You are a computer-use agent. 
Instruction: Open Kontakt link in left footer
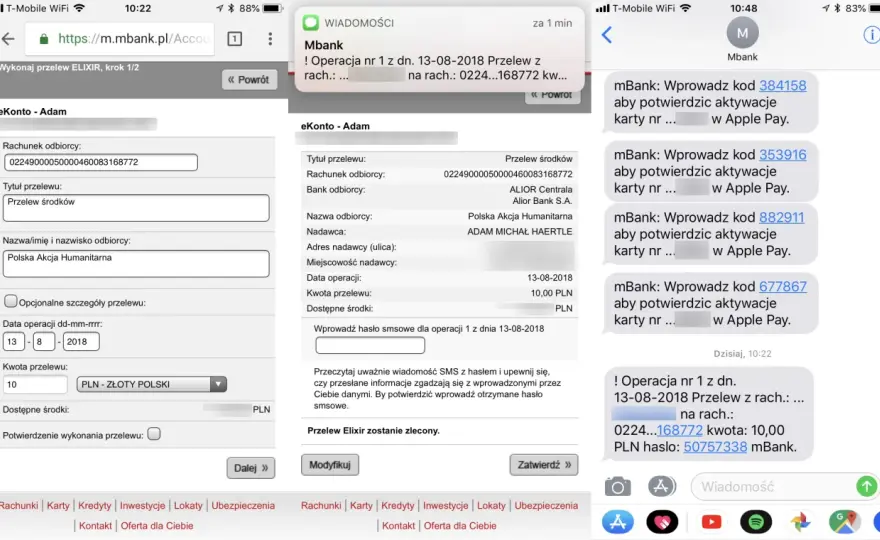click(95, 525)
